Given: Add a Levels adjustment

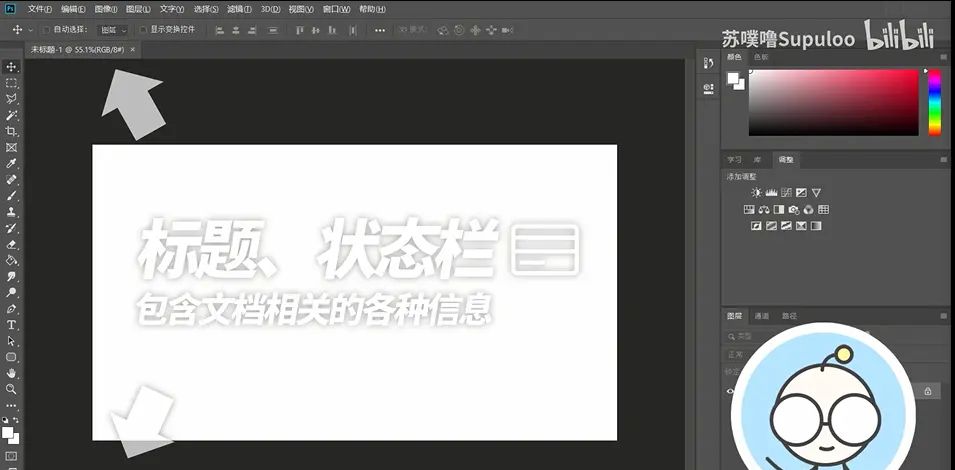Looking at the screenshot, I should pyautogui.click(x=772, y=192).
